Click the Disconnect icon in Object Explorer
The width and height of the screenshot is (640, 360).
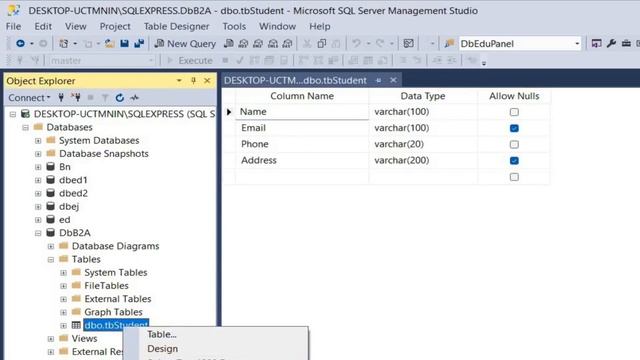pos(76,98)
